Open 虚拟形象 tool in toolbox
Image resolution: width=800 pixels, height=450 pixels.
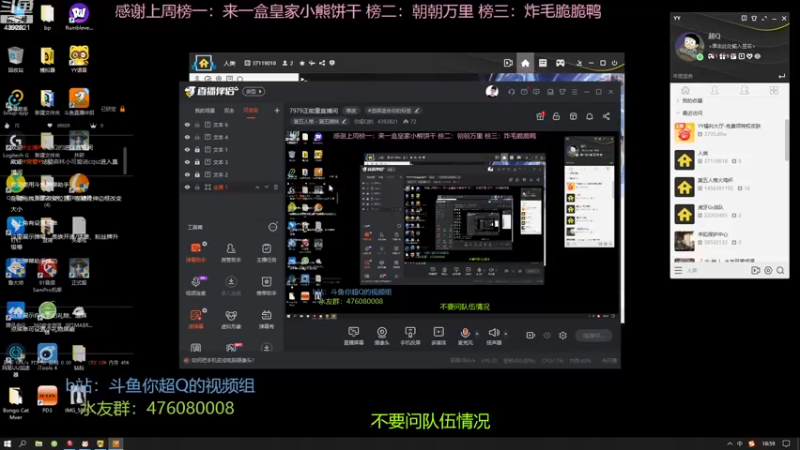[x=231, y=319]
